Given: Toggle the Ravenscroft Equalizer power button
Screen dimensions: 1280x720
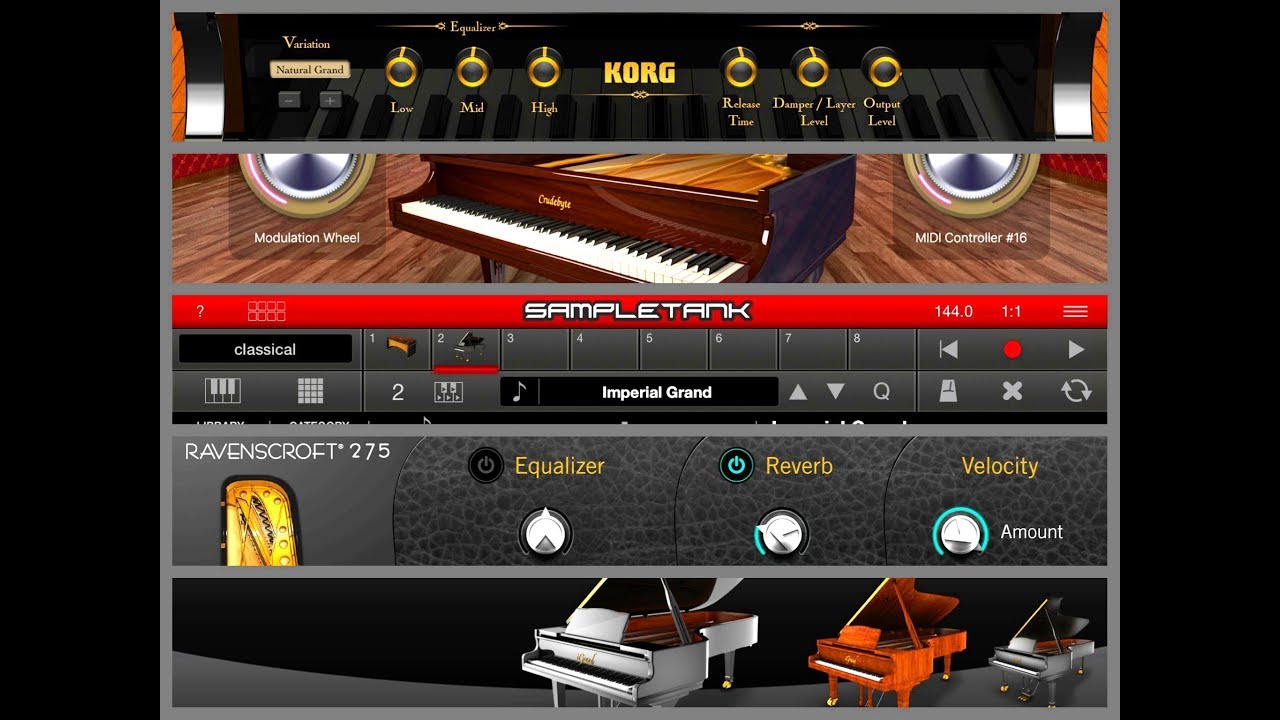Looking at the screenshot, I should 486,465.
